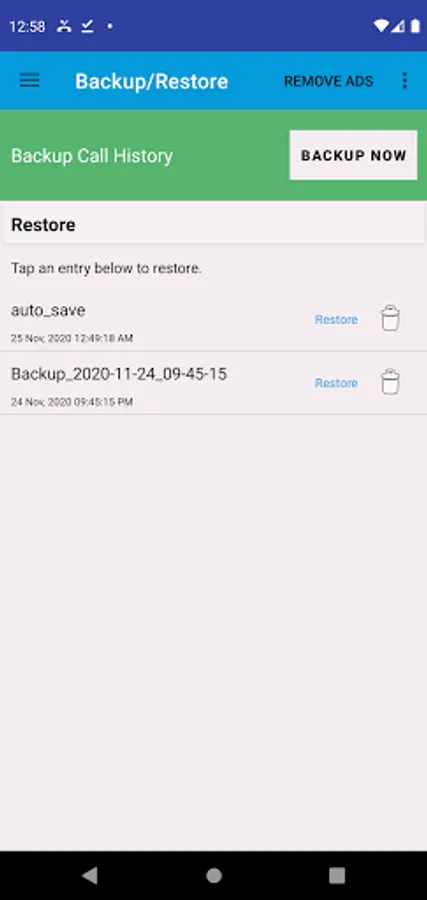Tap the Wi-Fi signal status icon

coord(381,26)
